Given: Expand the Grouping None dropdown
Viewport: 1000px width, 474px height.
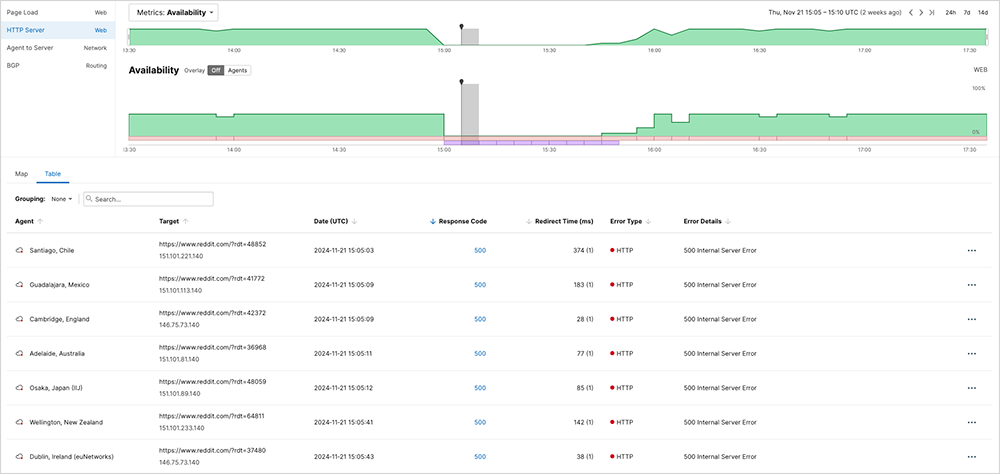Looking at the screenshot, I should (61, 199).
